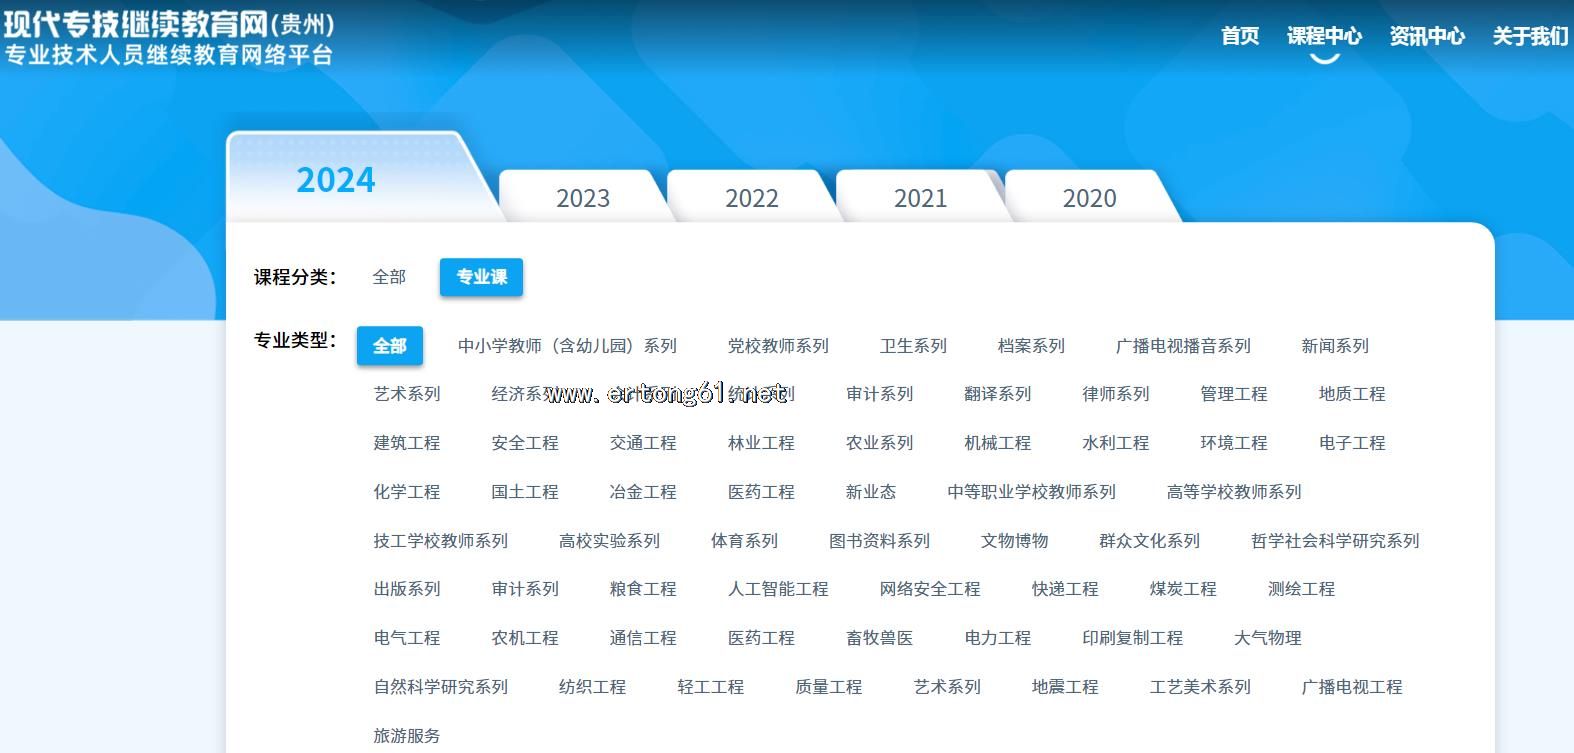Filter by 卫生系列 specialty
This screenshot has width=1574, height=753.
(x=913, y=346)
